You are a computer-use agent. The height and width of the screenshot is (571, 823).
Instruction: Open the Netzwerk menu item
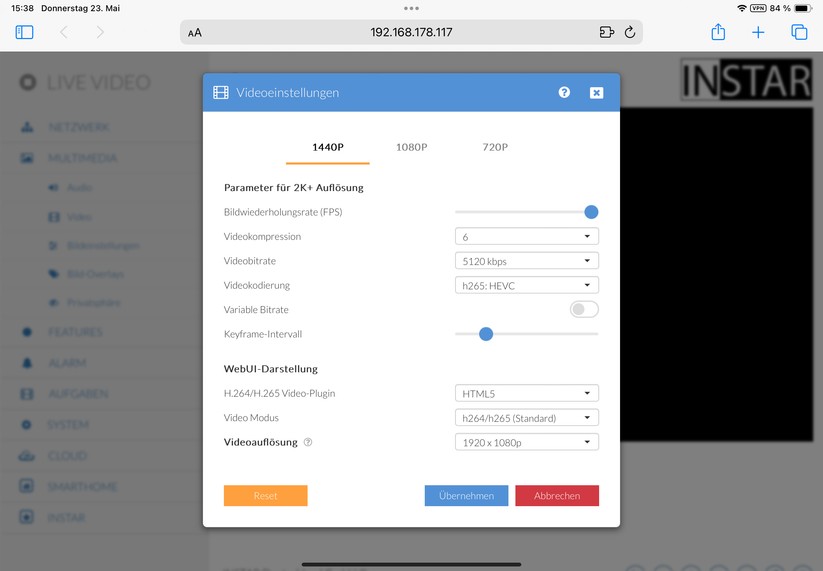pyautogui.click(x=79, y=128)
